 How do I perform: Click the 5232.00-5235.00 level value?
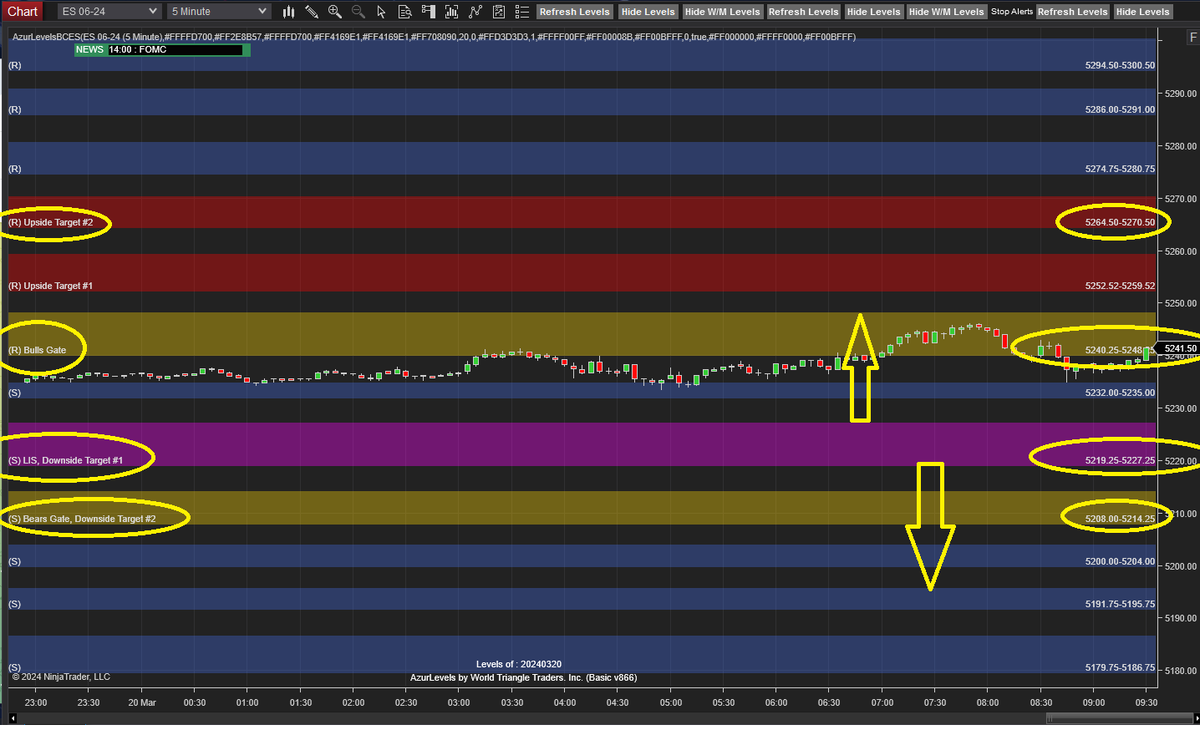(x=1120, y=394)
